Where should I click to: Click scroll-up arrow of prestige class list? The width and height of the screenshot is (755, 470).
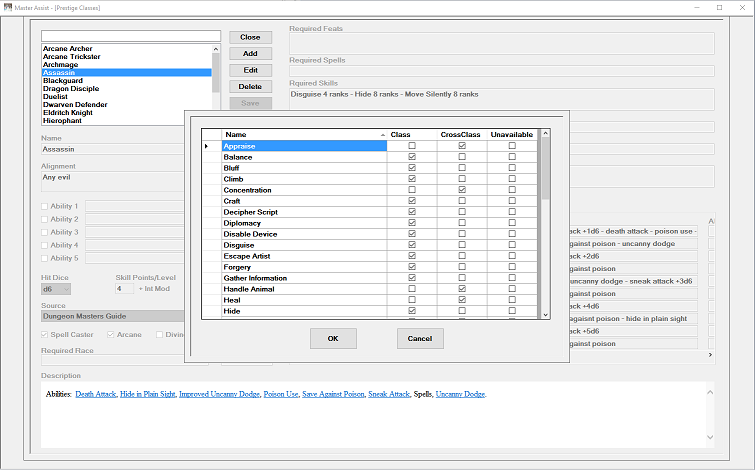[x=216, y=49]
